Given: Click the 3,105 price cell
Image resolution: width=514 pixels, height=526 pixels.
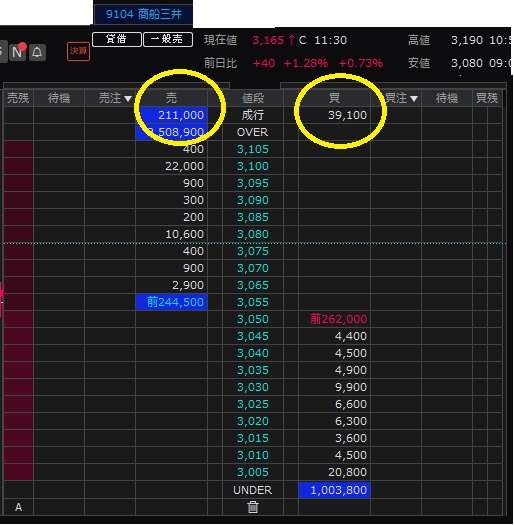Looking at the screenshot, I should (253, 149).
